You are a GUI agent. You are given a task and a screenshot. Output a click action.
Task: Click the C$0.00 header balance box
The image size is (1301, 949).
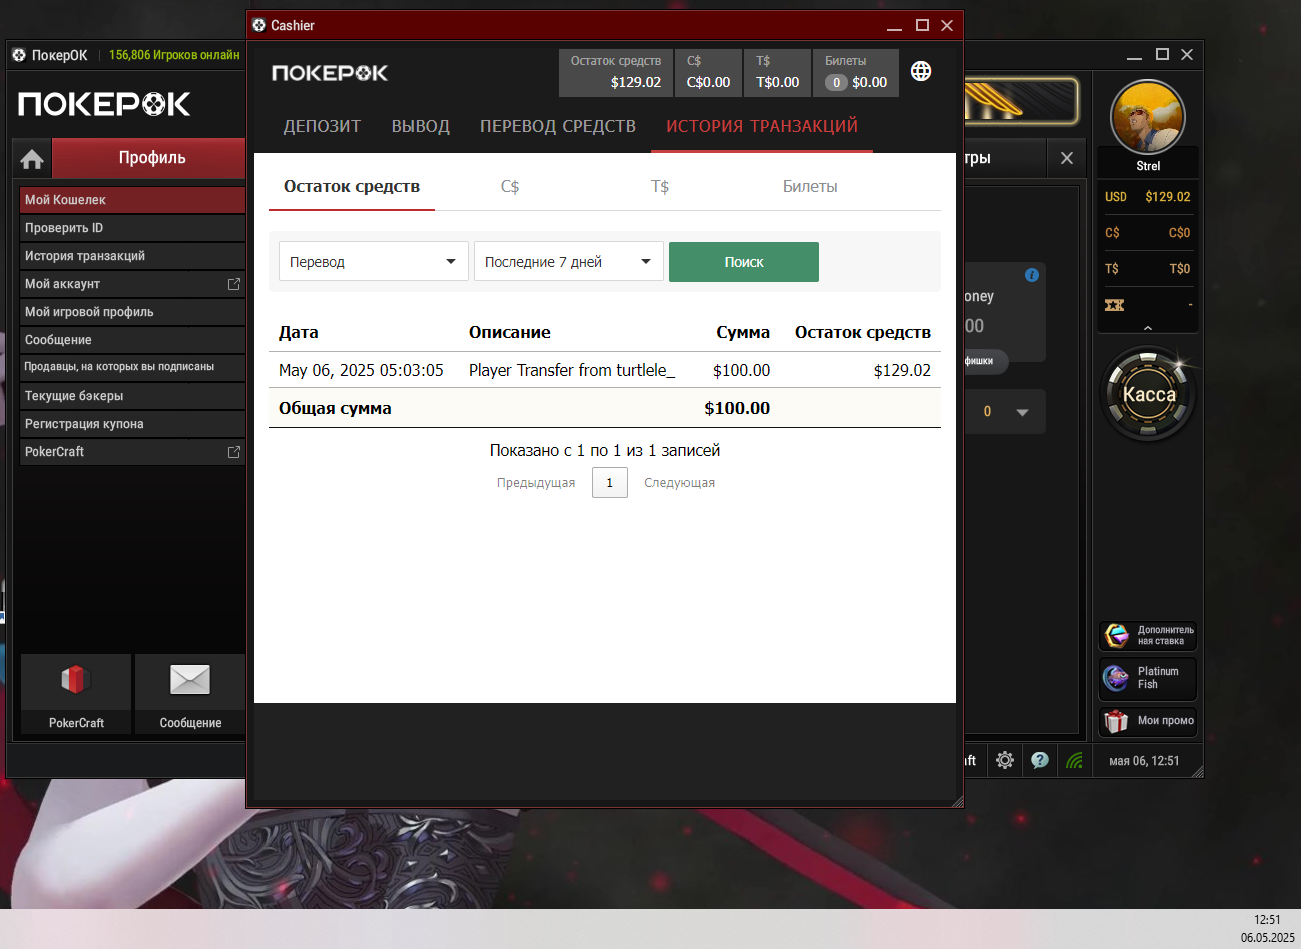coord(708,73)
